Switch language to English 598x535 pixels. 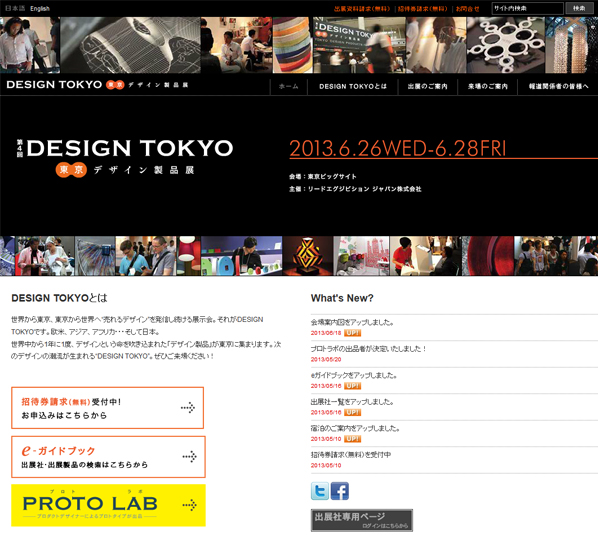[40, 8]
